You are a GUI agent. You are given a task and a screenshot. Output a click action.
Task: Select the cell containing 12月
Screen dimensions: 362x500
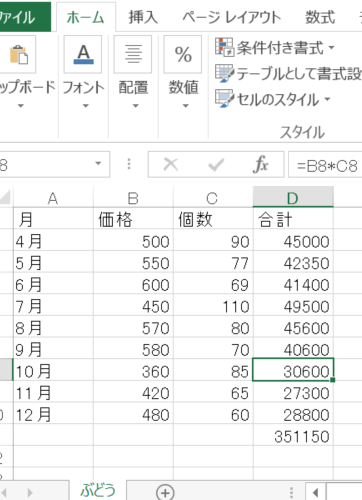[x=53, y=414]
